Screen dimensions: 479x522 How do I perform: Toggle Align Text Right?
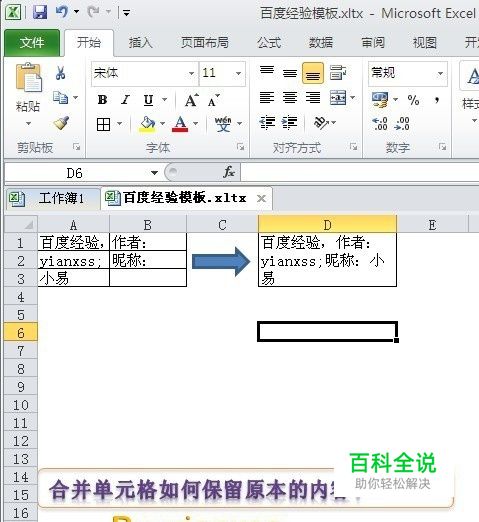313,98
